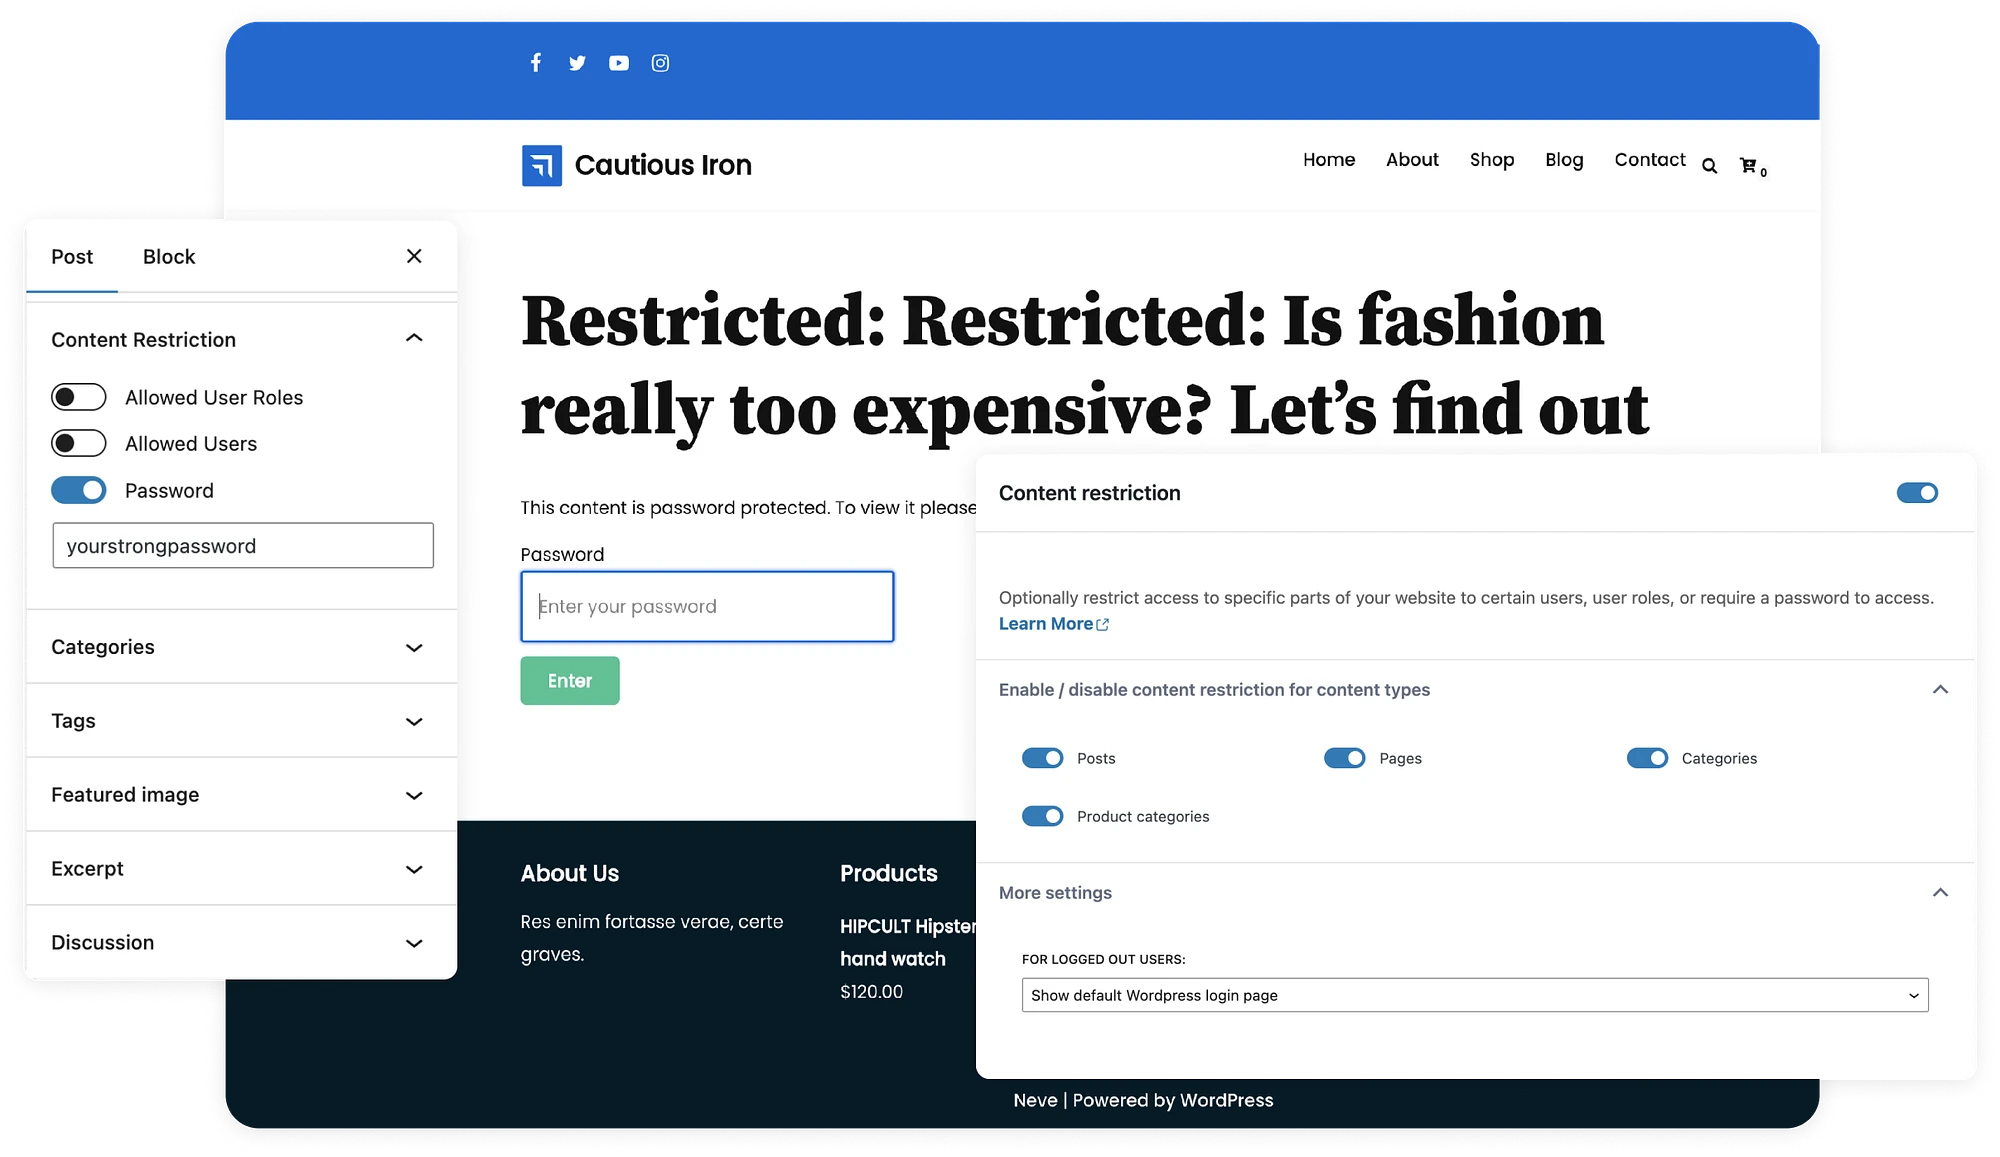
Task: Click the search icon in navigation
Action: (x=1711, y=163)
